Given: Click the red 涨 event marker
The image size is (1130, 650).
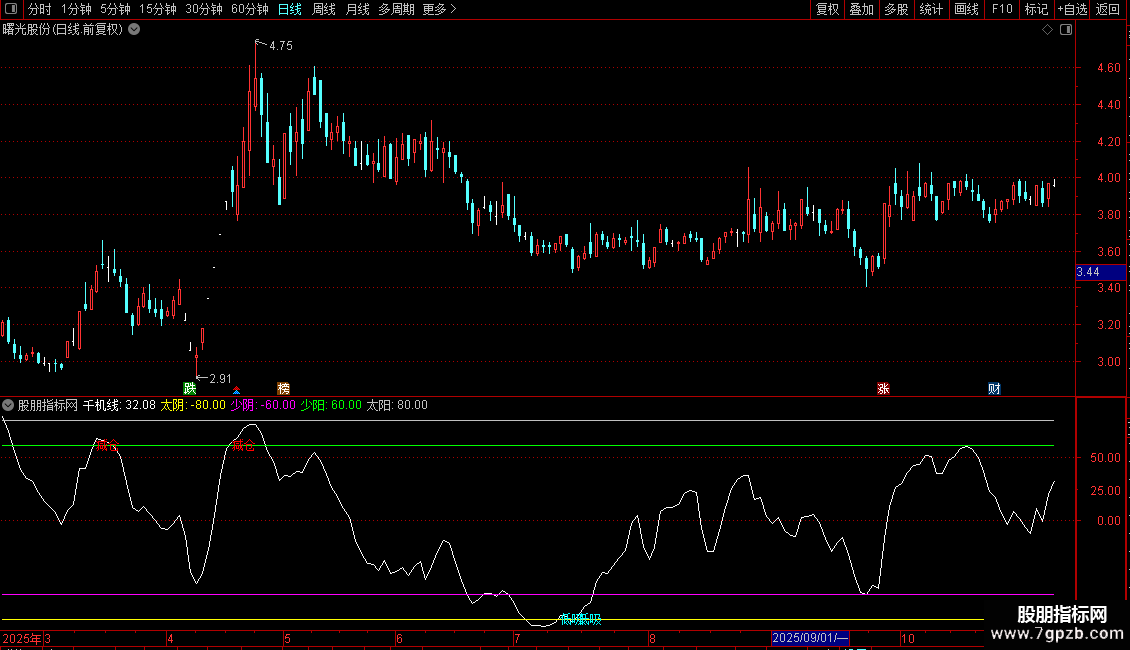Looking at the screenshot, I should [x=883, y=388].
